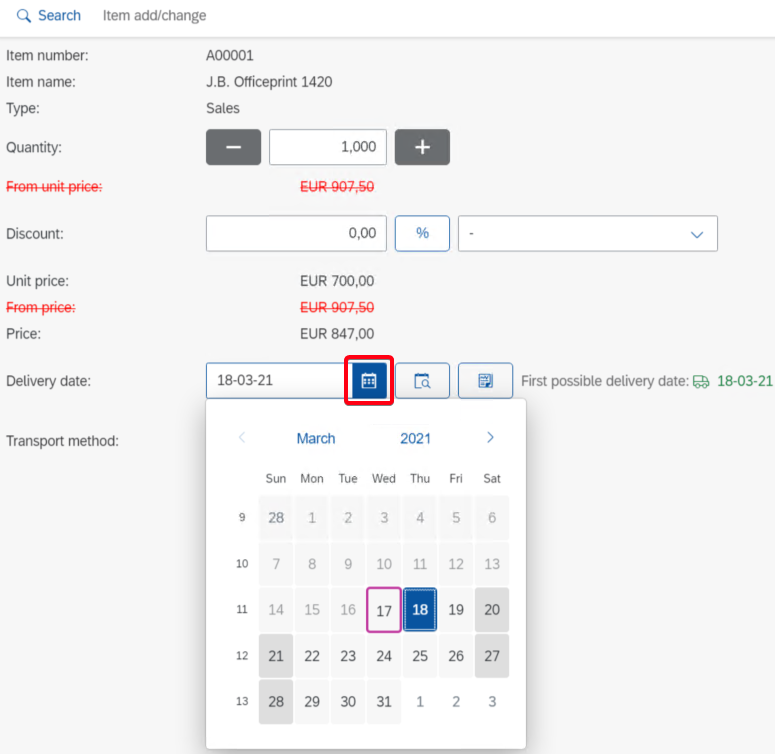The width and height of the screenshot is (775, 754).
Task: Focus the Discount amount field
Action: (296, 233)
